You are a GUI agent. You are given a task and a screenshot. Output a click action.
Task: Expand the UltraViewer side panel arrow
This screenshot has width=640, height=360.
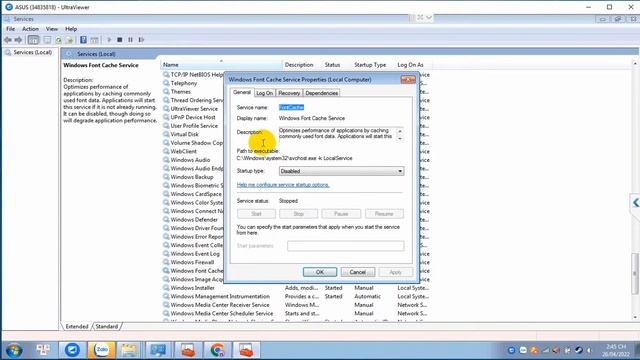tap(636, 202)
